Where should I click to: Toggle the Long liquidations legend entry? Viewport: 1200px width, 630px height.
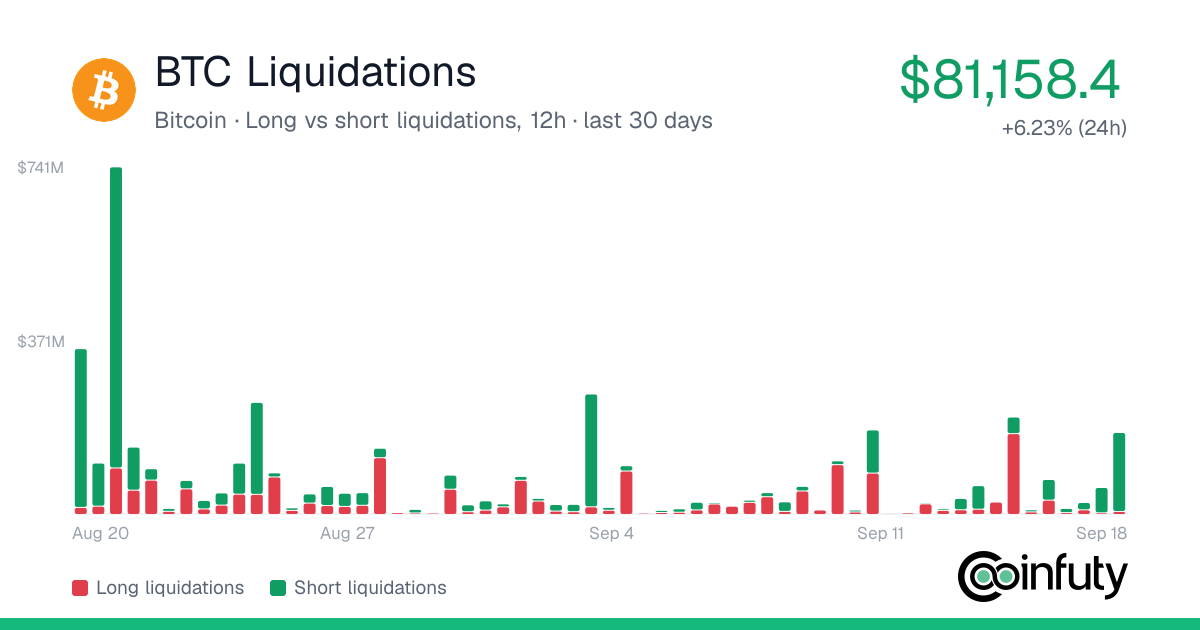(x=157, y=588)
